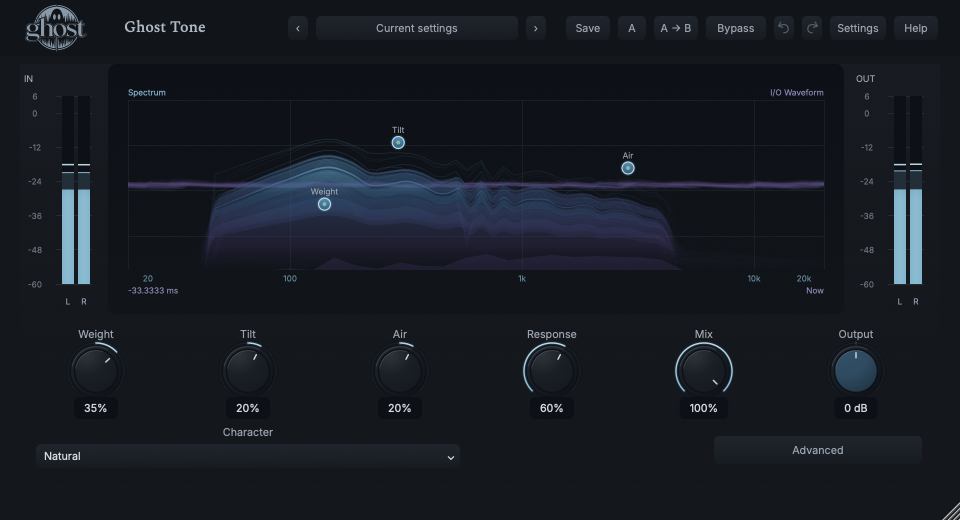Click the IN left channel meter
The width and height of the screenshot is (960, 520).
(x=67, y=190)
